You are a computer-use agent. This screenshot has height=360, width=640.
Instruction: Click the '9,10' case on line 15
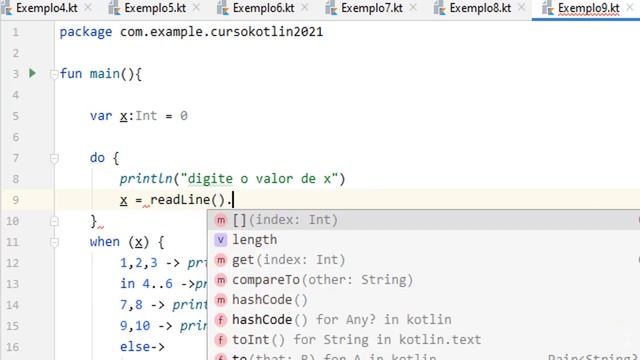coord(135,326)
